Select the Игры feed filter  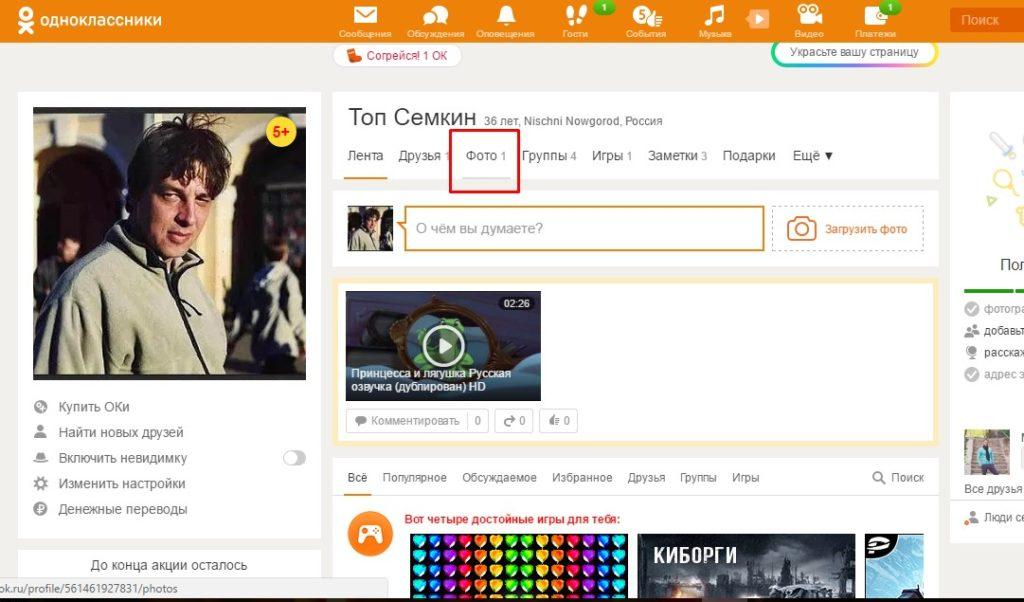(745, 477)
